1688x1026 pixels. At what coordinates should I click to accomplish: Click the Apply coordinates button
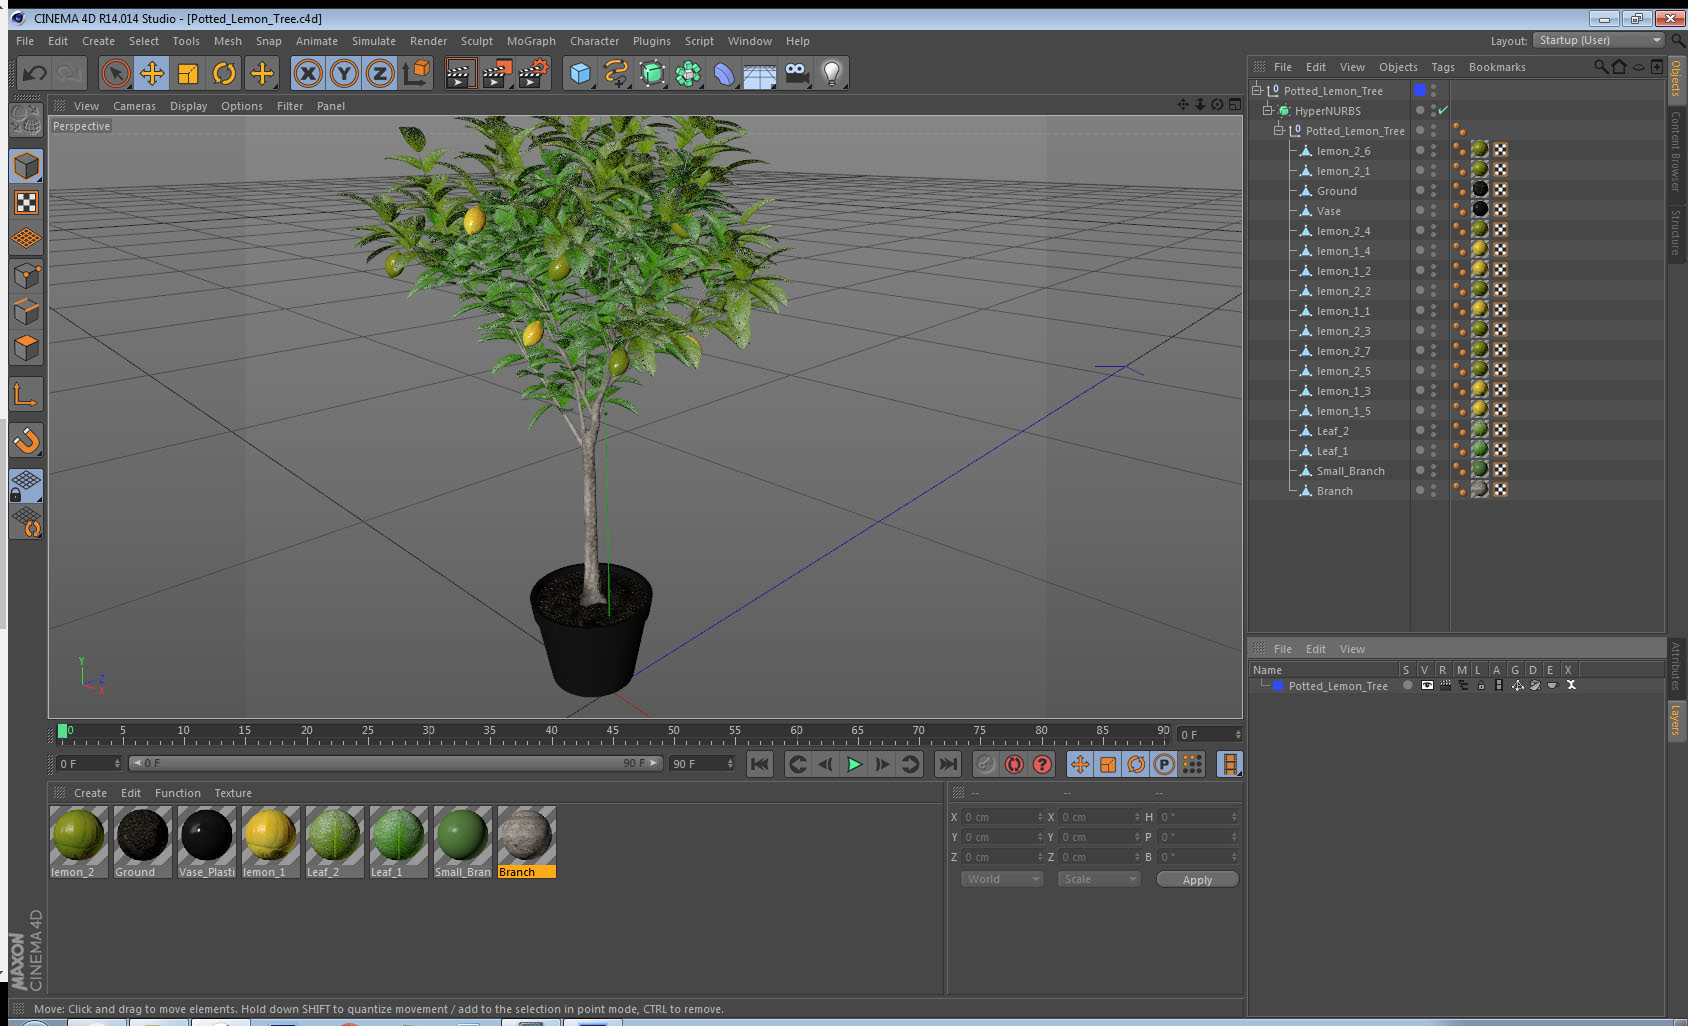tap(1197, 880)
